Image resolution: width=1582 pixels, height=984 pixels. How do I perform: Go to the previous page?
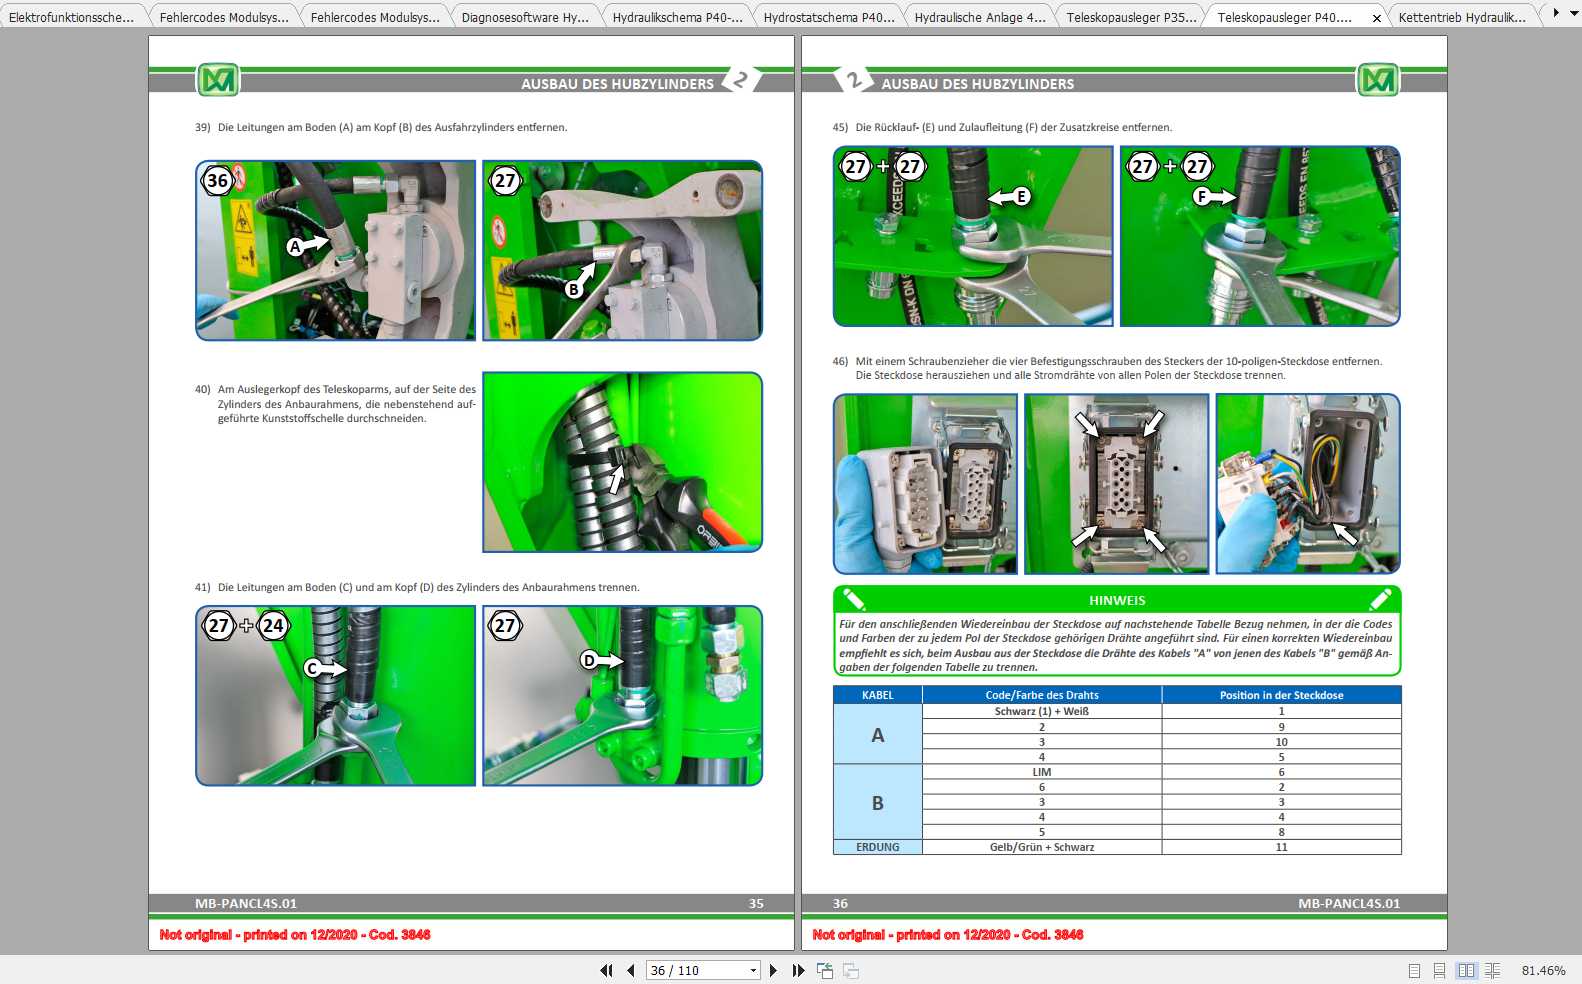point(630,970)
